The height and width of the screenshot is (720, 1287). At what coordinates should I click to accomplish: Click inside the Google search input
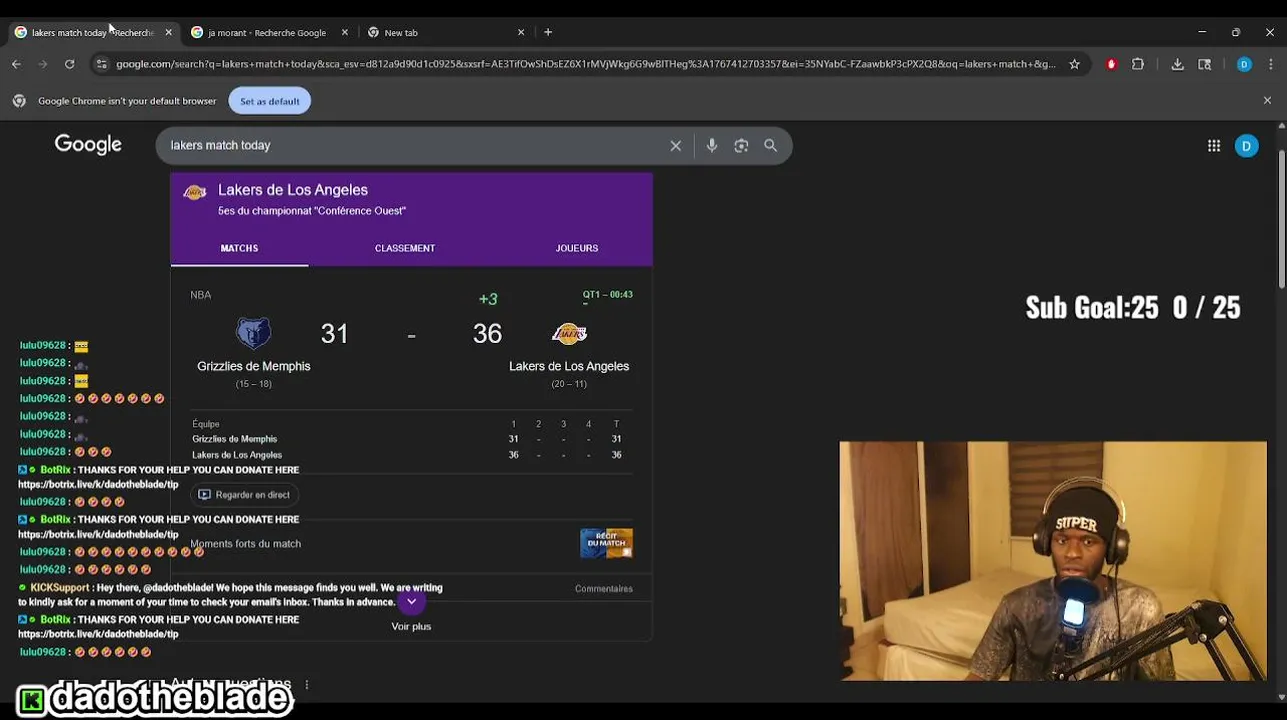click(x=415, y=146)
